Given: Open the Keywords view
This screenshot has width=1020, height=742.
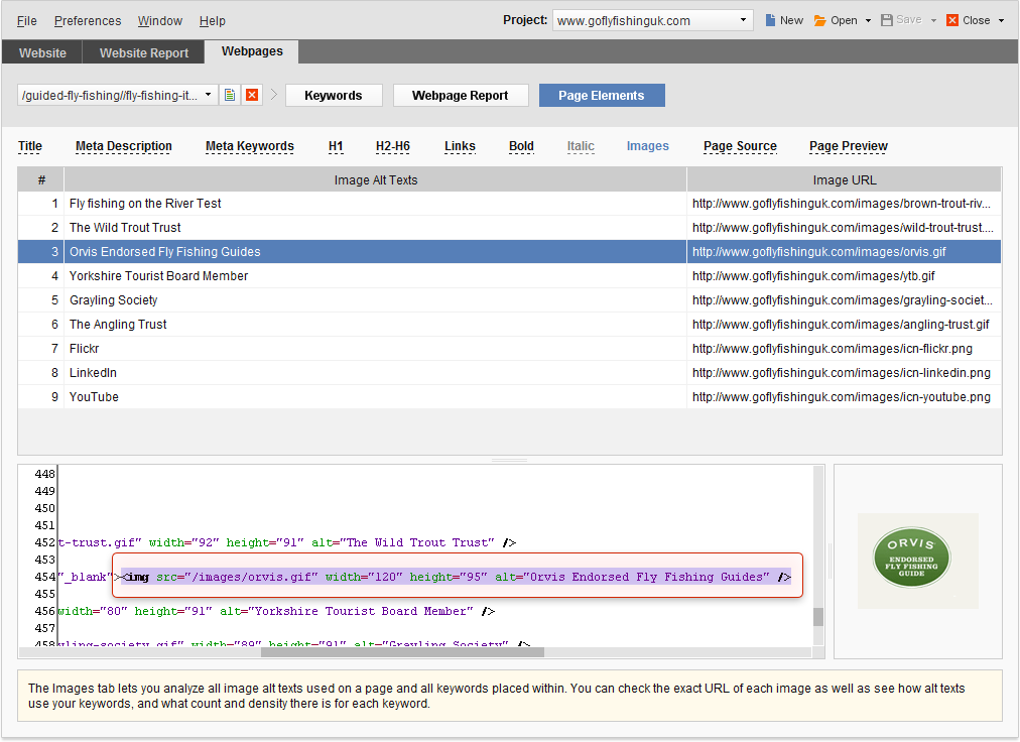Looking at the screenshot, I should (334, 95).
